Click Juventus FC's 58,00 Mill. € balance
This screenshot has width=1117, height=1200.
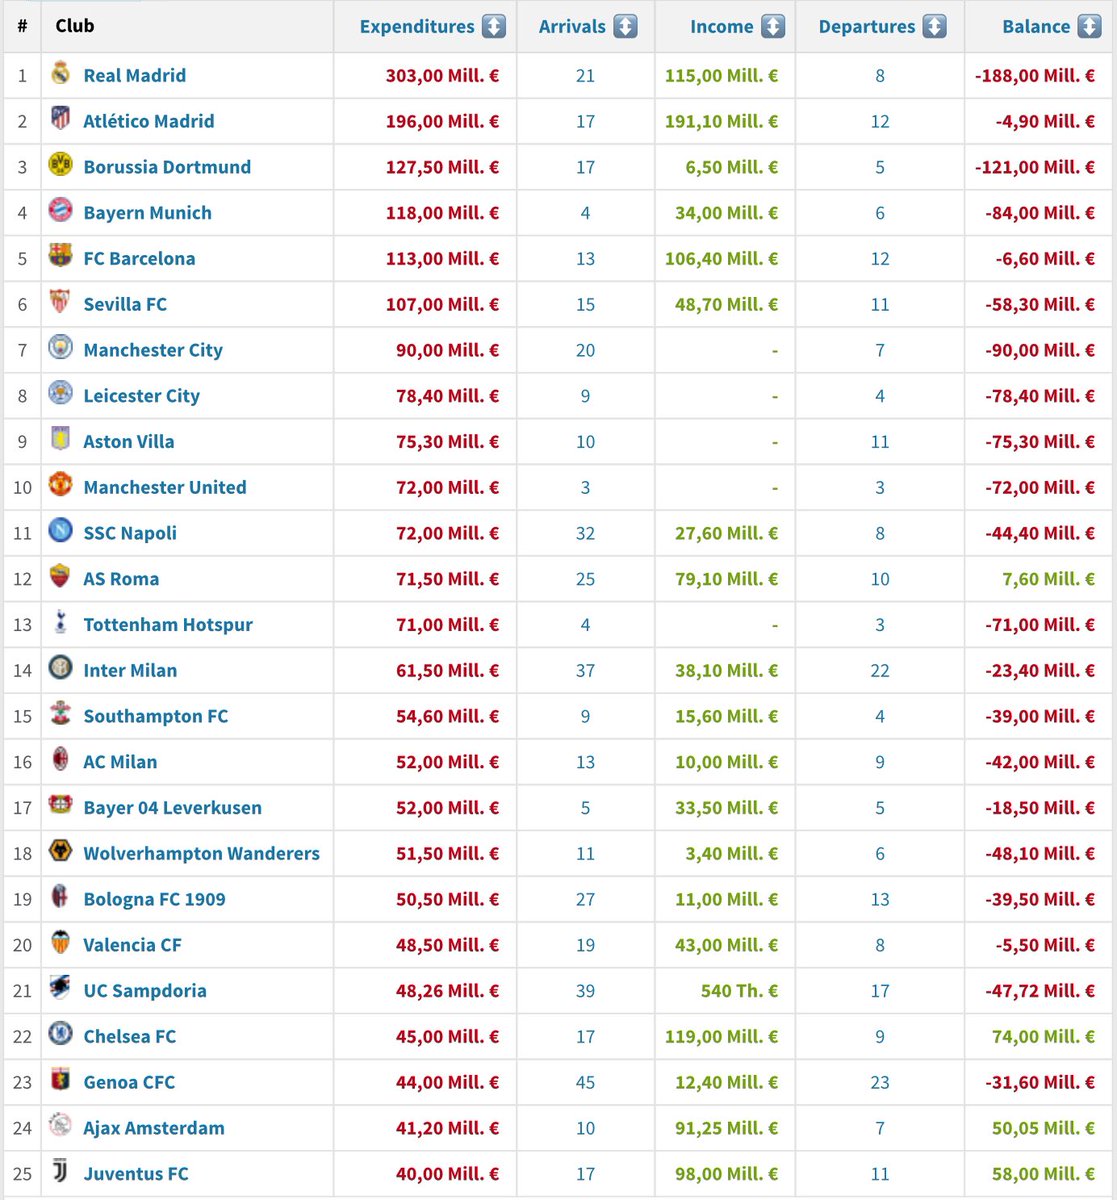1043,1174
